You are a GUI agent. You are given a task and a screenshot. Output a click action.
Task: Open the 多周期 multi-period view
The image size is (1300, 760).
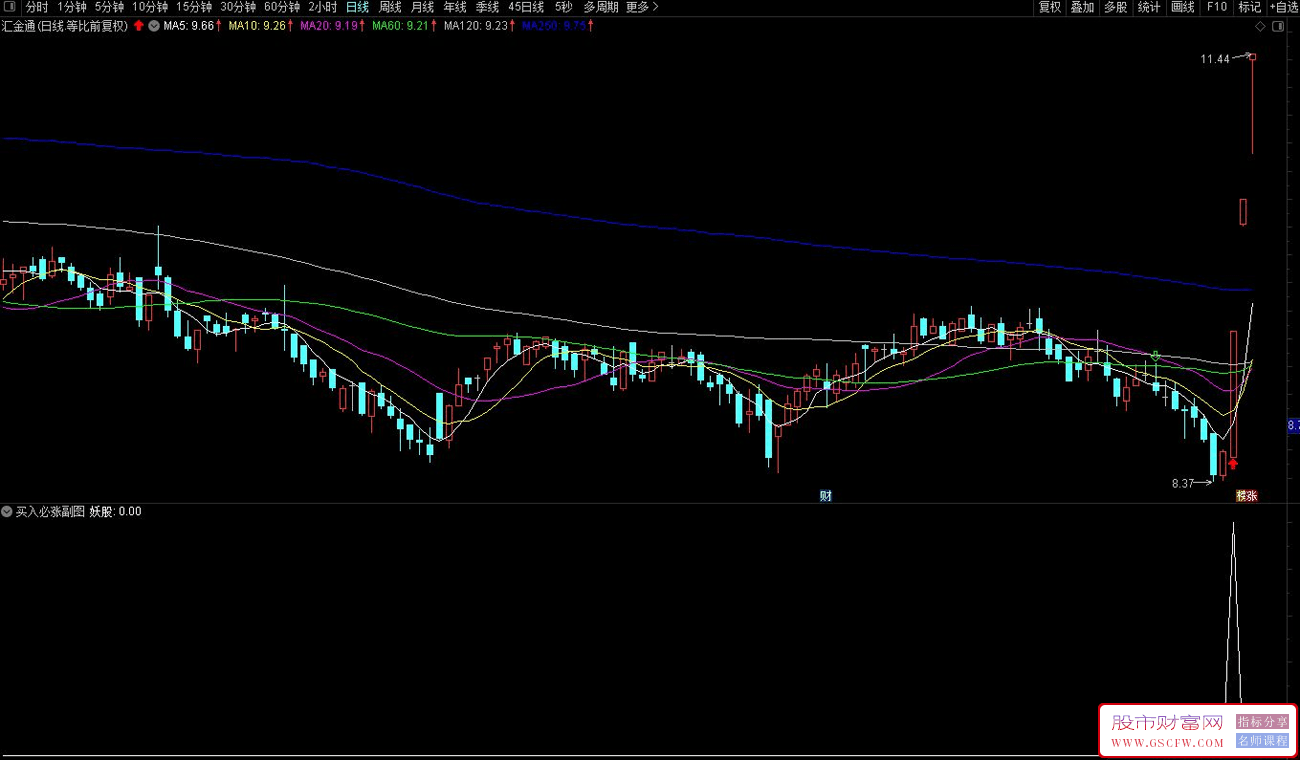tap(601, 7)
